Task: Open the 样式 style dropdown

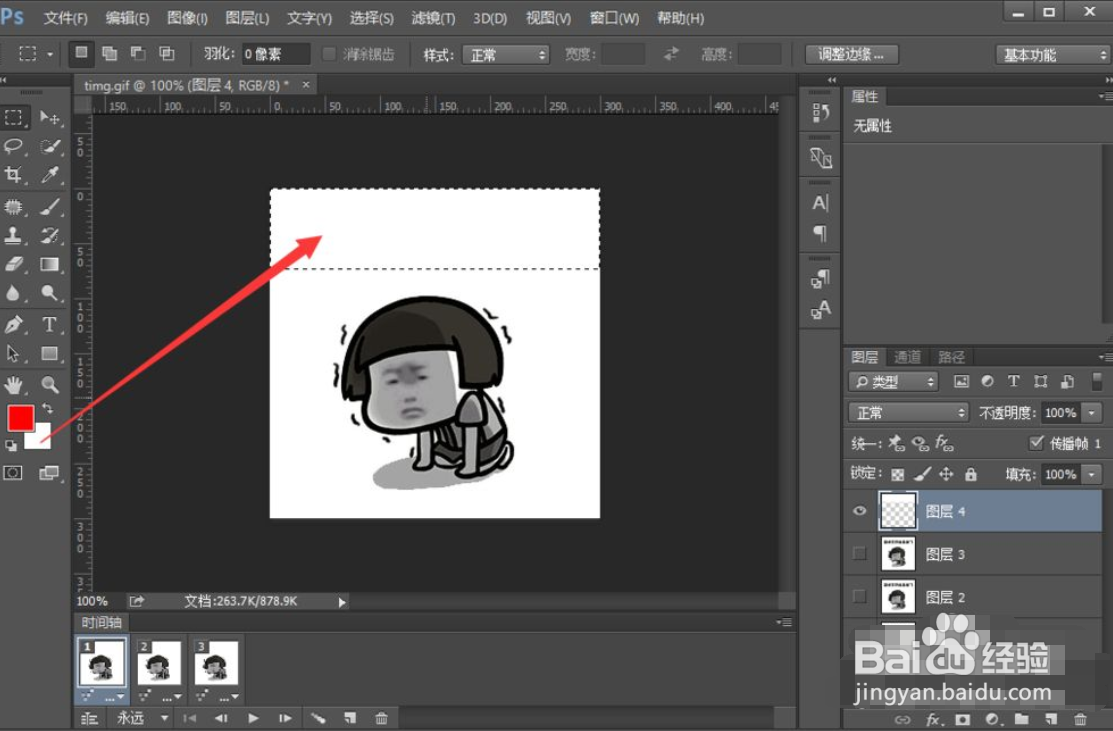Action: tap(506, 55)
